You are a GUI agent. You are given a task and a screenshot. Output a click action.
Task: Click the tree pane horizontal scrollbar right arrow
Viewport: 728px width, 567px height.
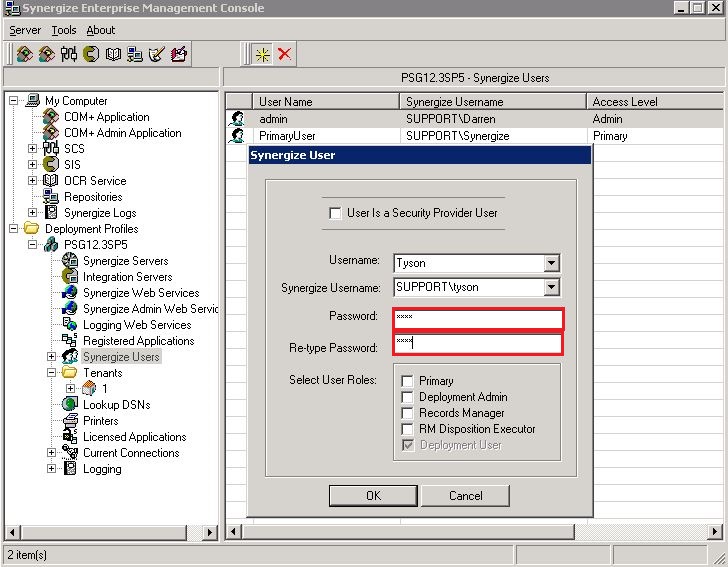coord(210,532)
